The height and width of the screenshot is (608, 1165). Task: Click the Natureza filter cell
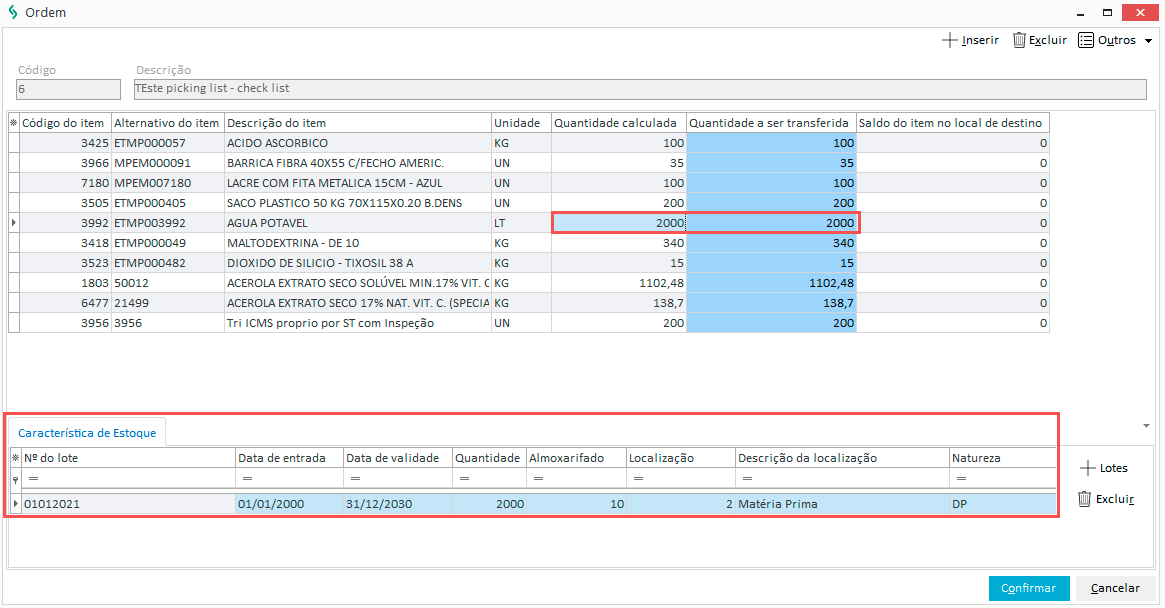1002,479
